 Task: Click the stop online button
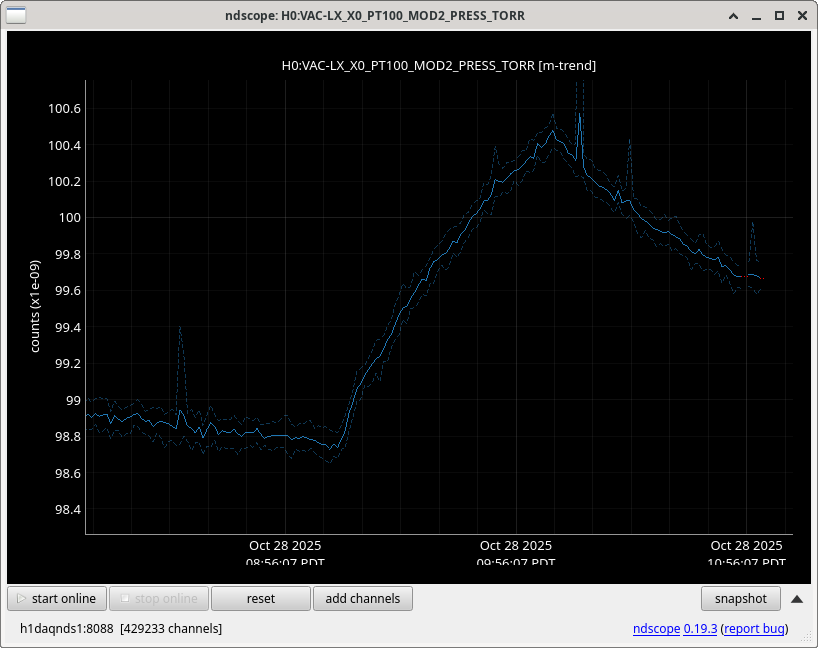pos(159,599)
